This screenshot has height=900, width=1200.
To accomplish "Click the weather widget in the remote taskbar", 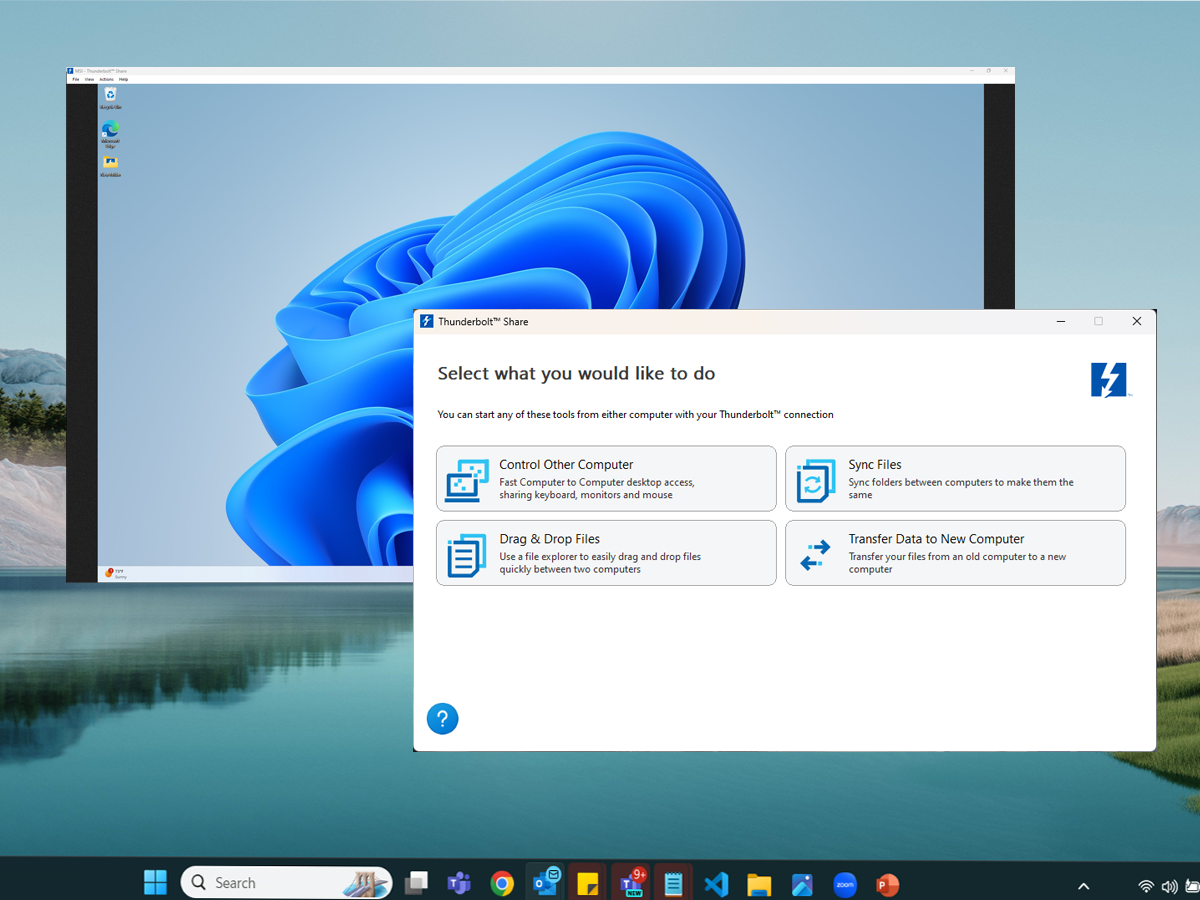I will (115, 574).
